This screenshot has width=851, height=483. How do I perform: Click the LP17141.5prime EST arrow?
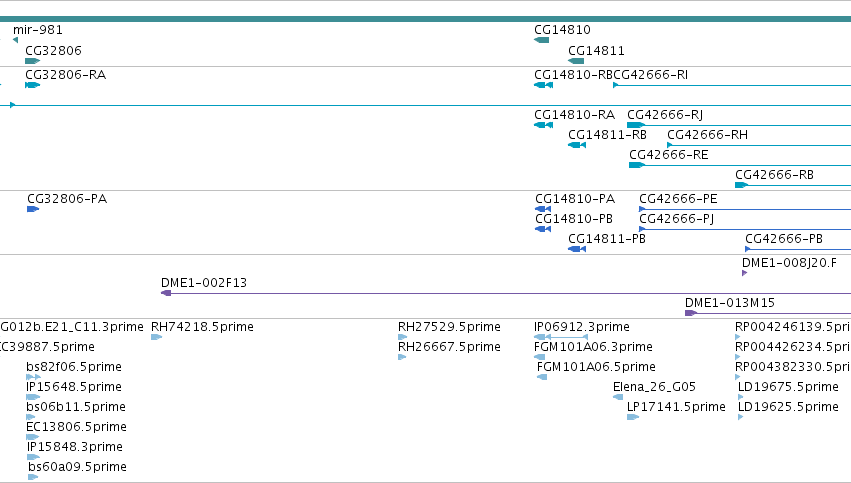633,417
